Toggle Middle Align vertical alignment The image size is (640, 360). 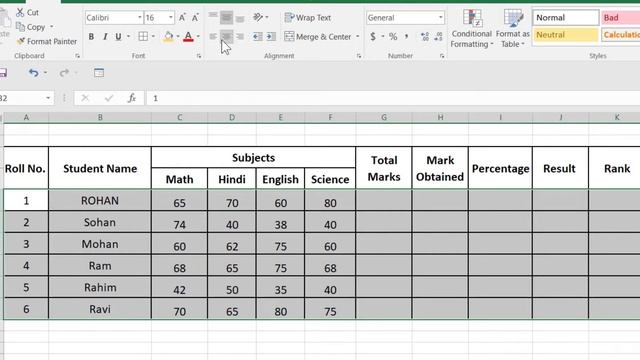(x=227, y=17)
